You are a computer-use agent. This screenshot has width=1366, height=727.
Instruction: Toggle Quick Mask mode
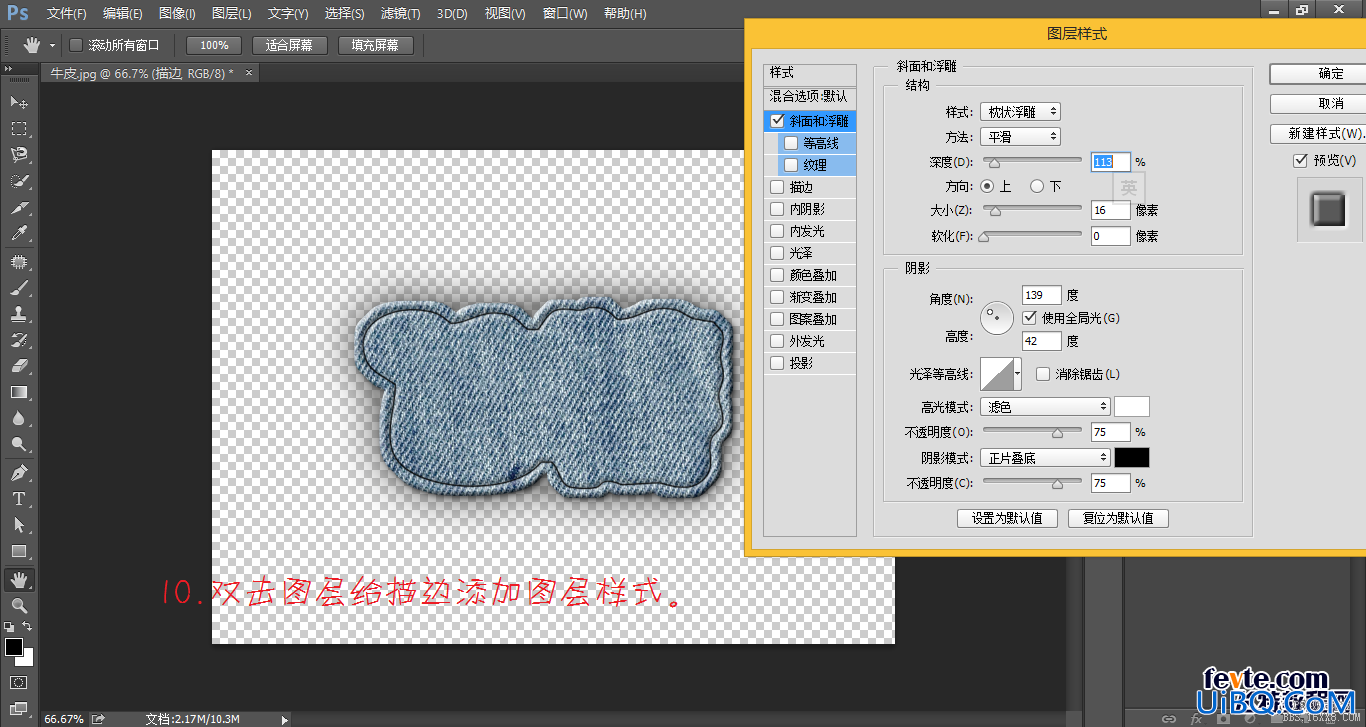19,682
